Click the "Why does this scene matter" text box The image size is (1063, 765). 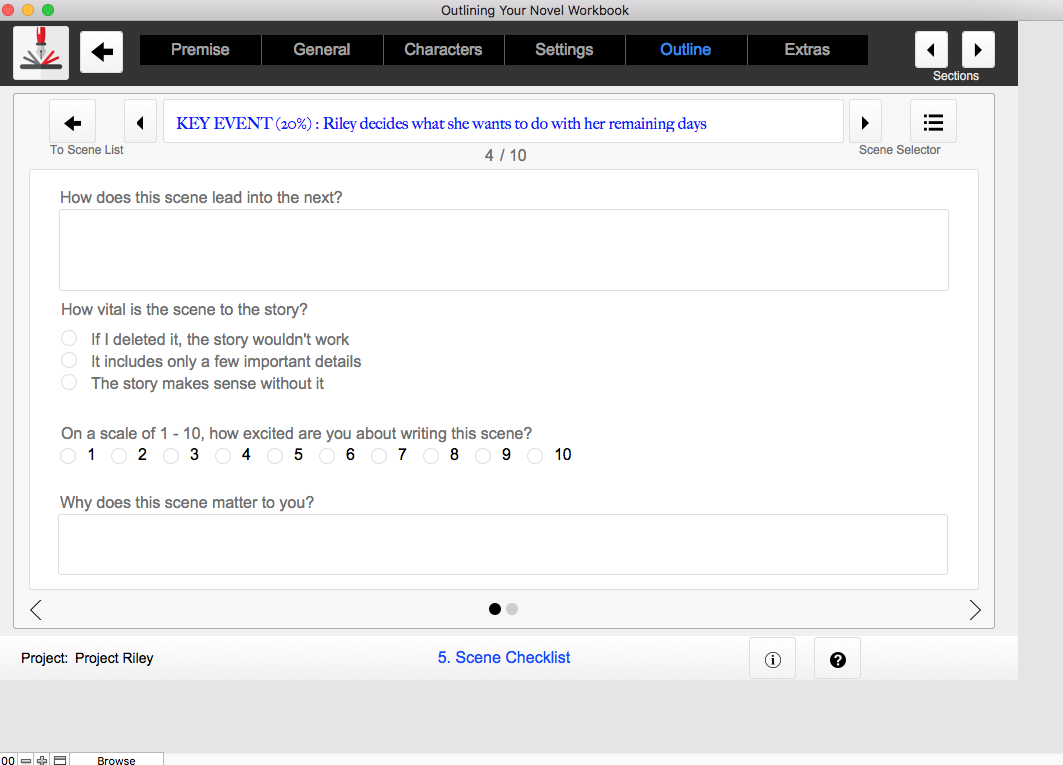click(x=503, y=545)
